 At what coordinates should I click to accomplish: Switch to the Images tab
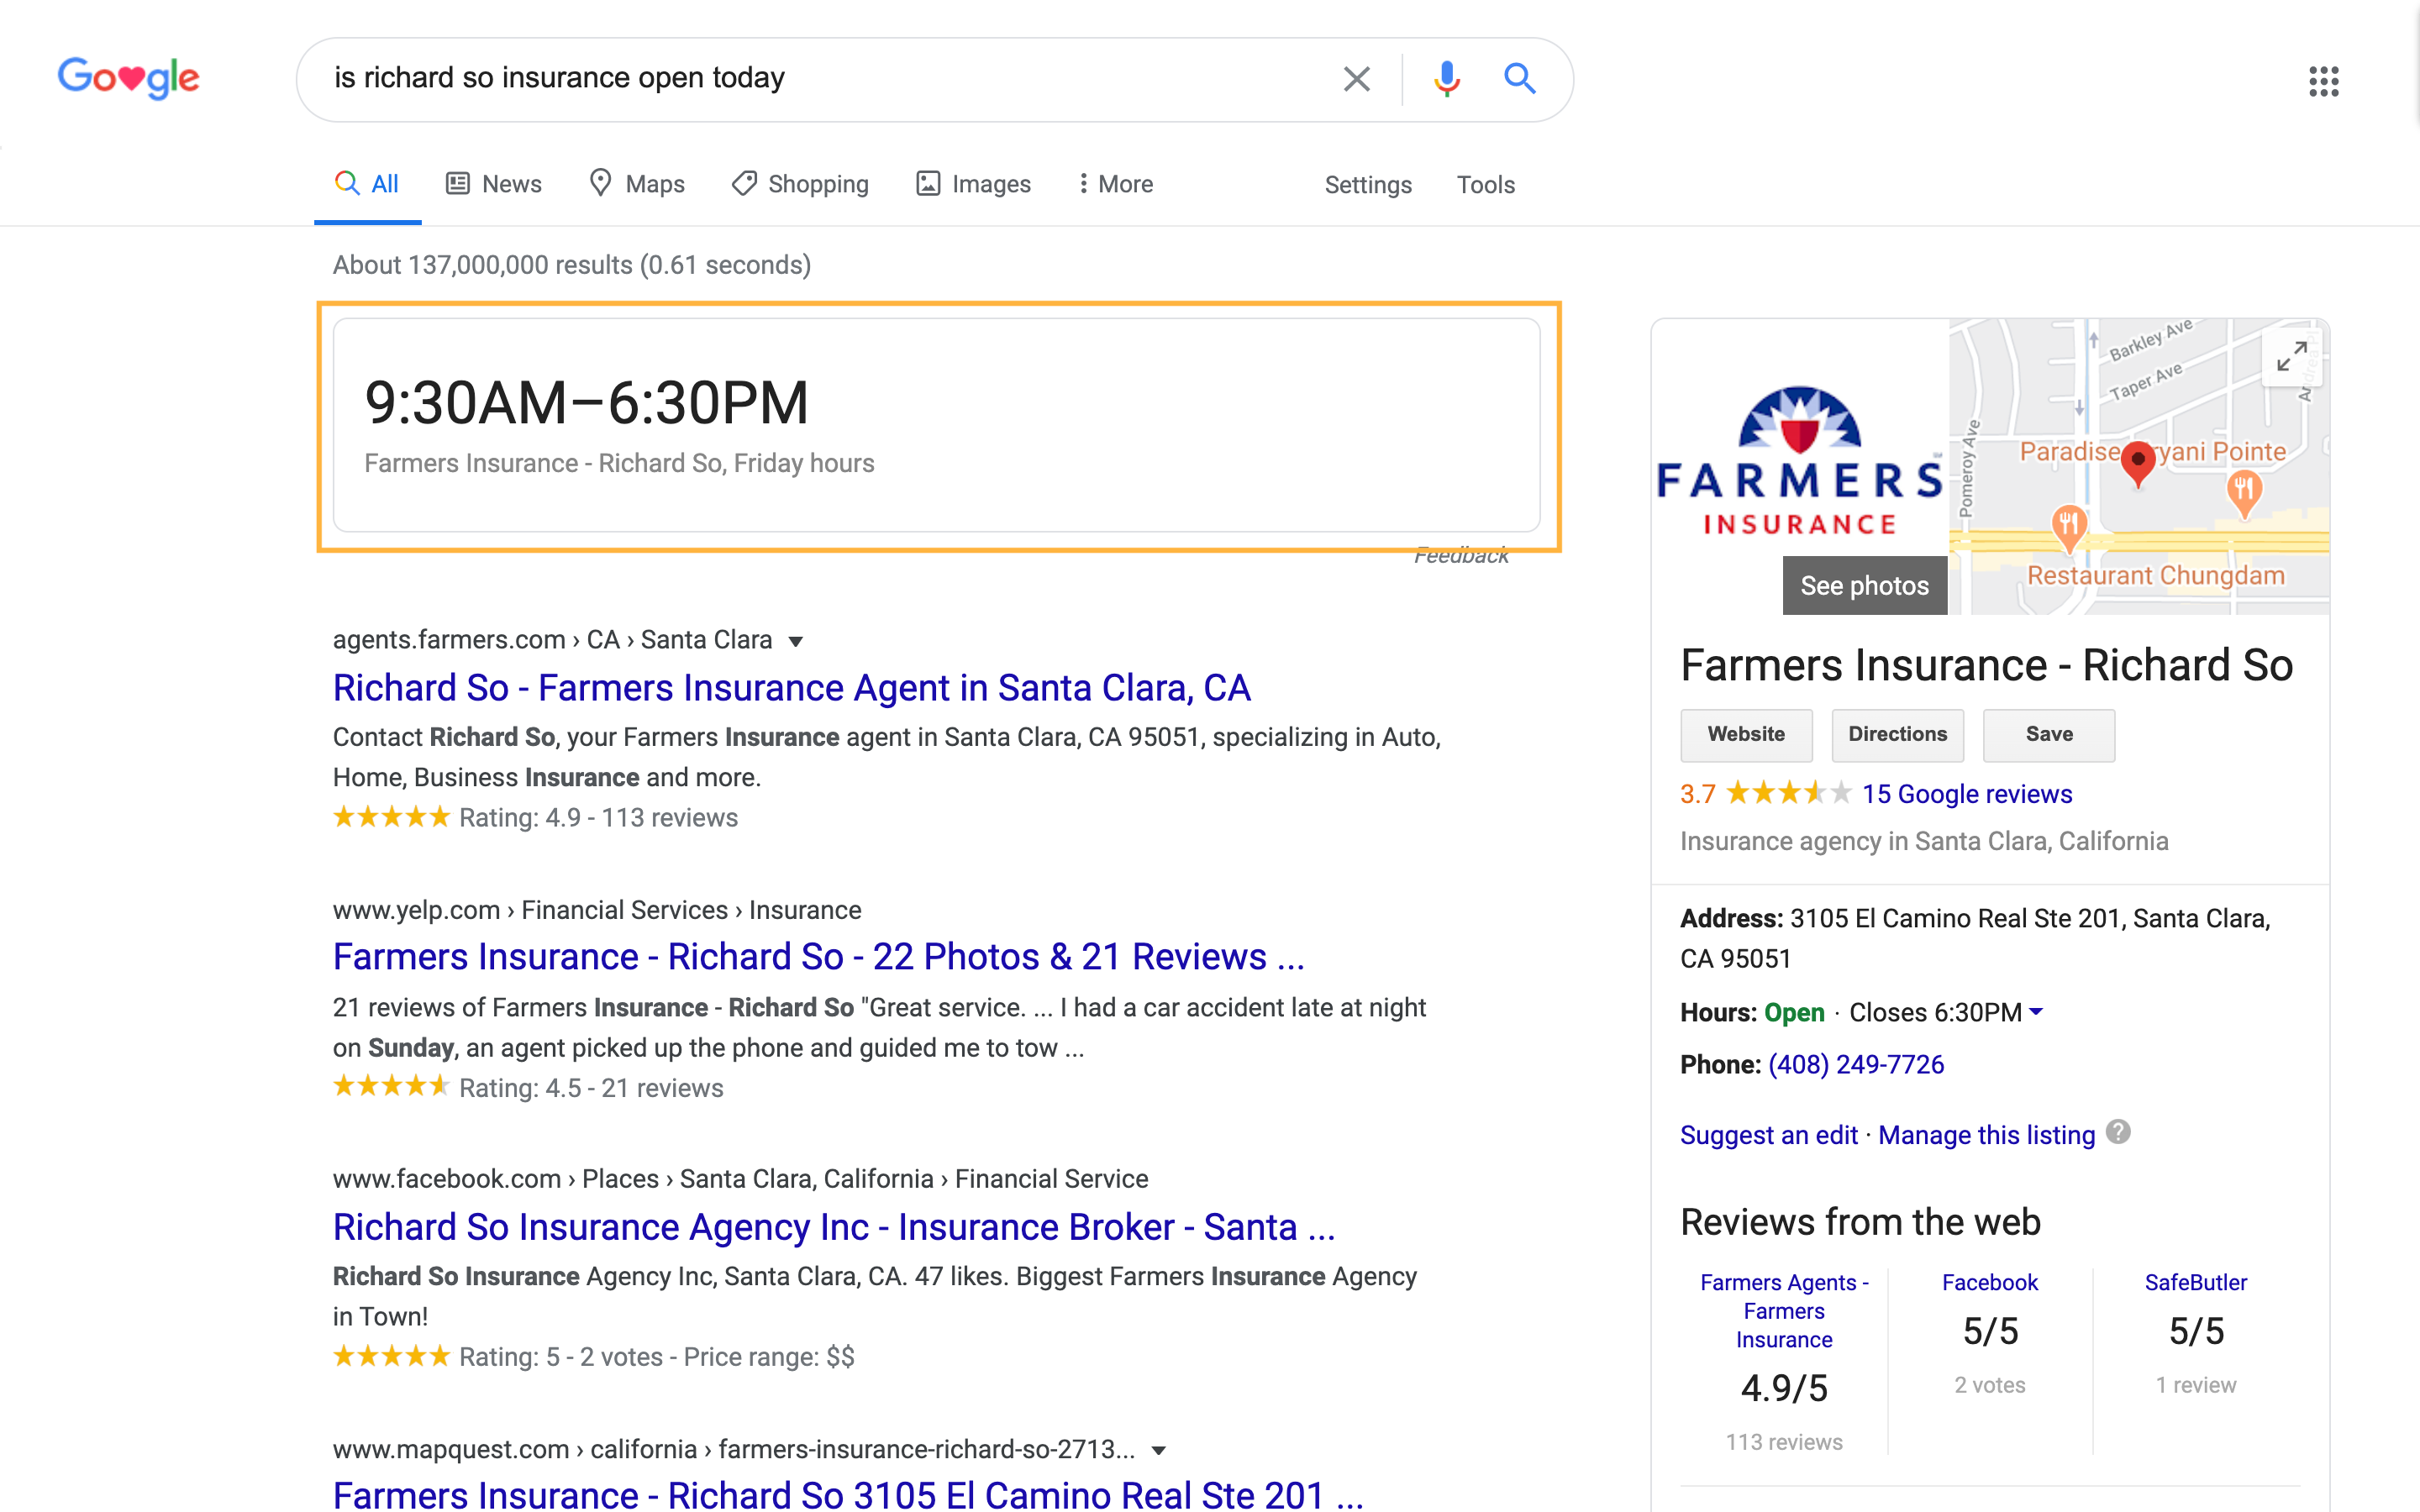973,184
